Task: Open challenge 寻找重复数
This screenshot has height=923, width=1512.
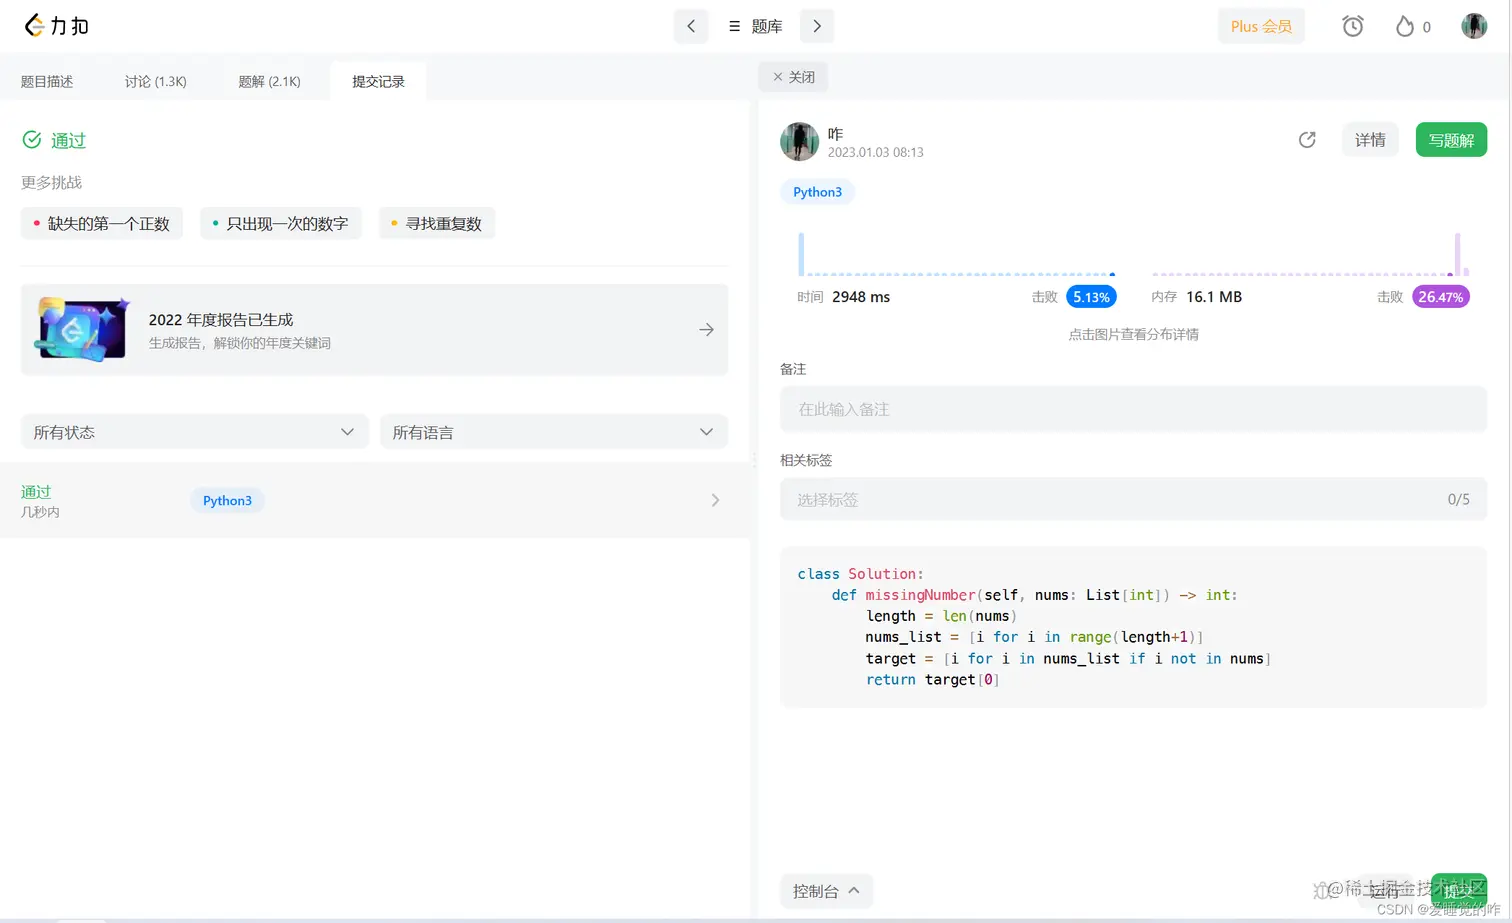Action: click(437, 224)
